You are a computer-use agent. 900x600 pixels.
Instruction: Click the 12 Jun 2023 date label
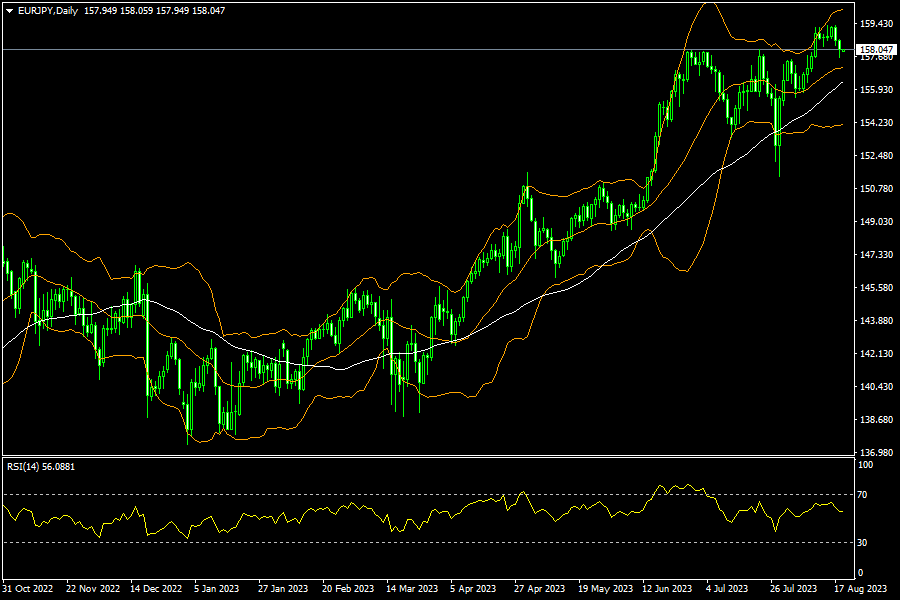[x=667, y=589]
